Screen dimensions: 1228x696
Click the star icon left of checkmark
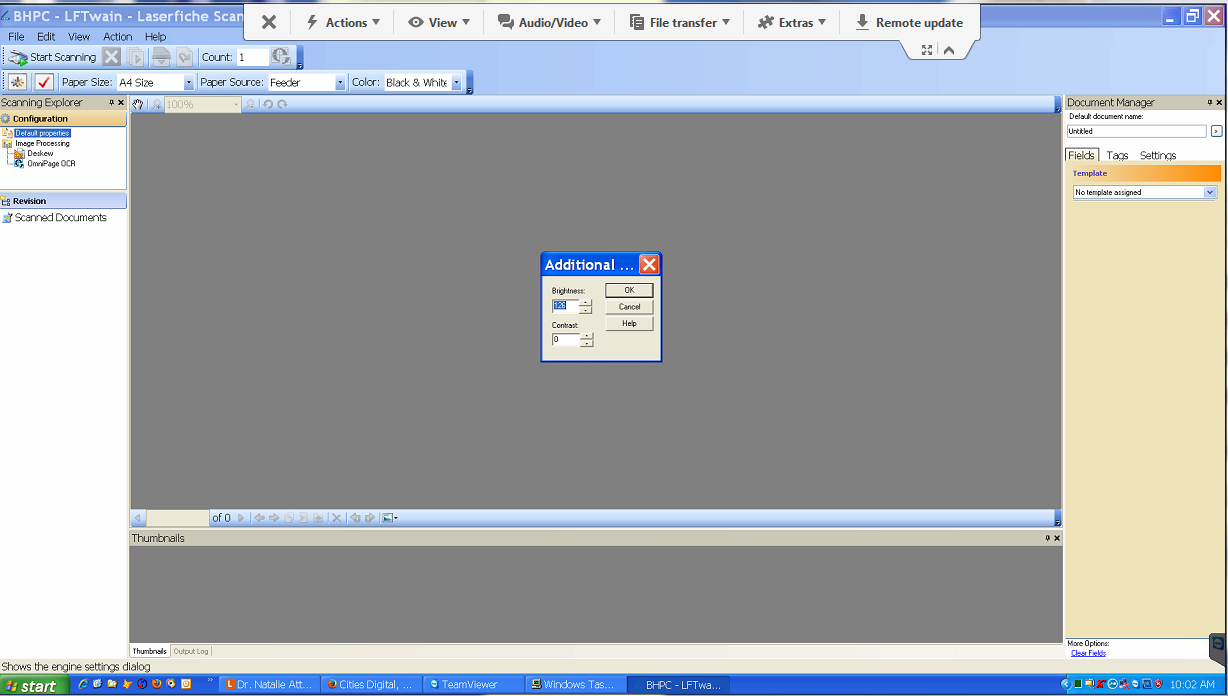(x=17, y=83)
